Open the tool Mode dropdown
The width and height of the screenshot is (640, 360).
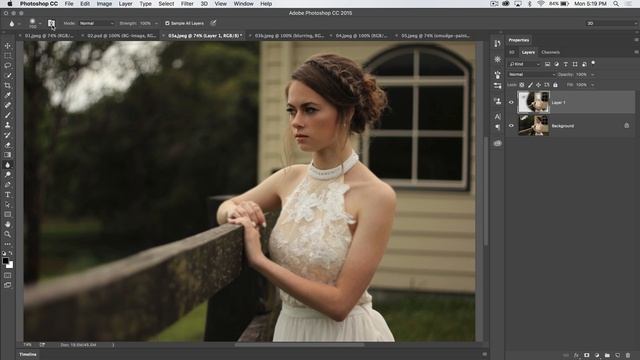[97, 23]
